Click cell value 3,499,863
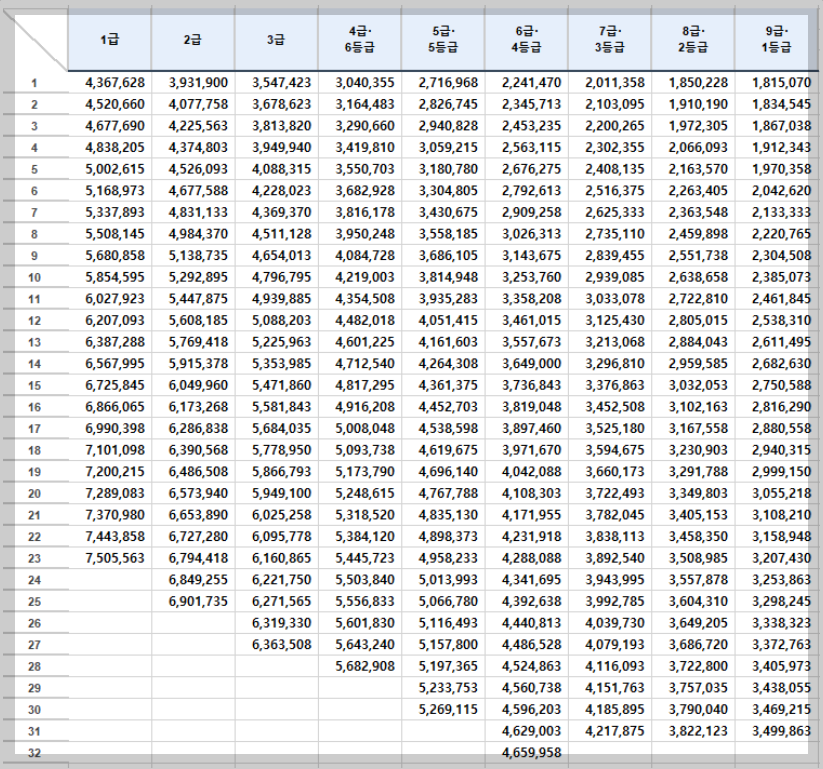This screenshot has height=769, width=823. [782, 731]
